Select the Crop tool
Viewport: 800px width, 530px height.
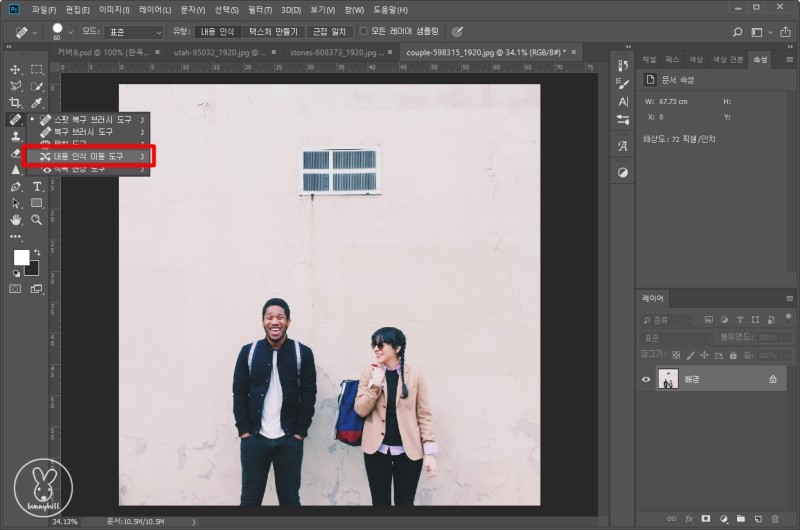click(x=15, y=103)
